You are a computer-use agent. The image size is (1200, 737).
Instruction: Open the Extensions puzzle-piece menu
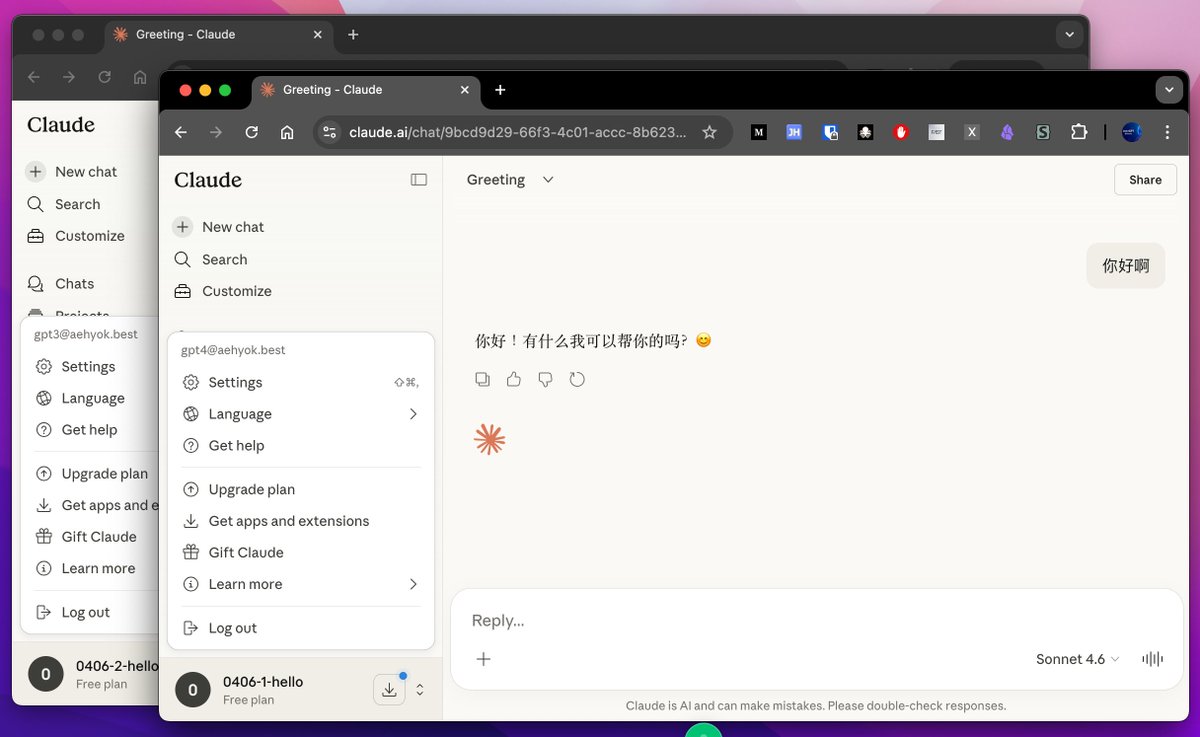tap(1078, 132)
